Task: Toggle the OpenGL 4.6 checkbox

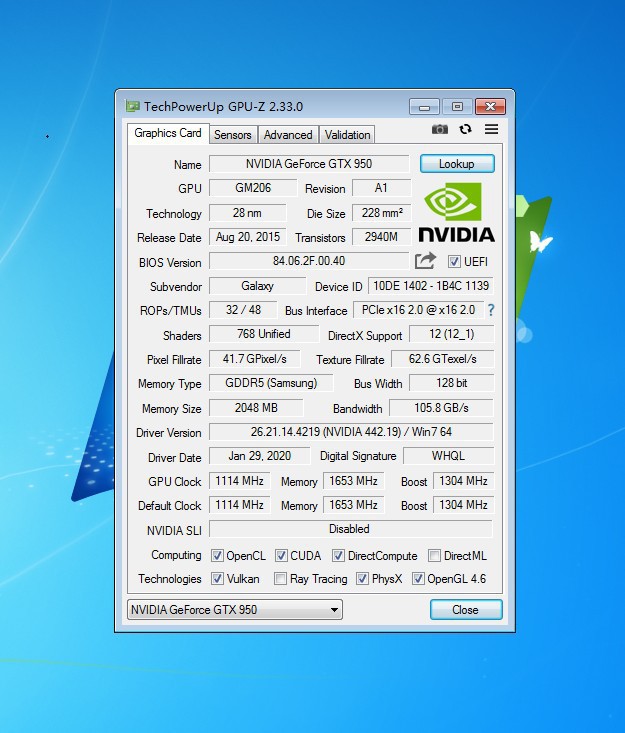Action: click(418, 579)
